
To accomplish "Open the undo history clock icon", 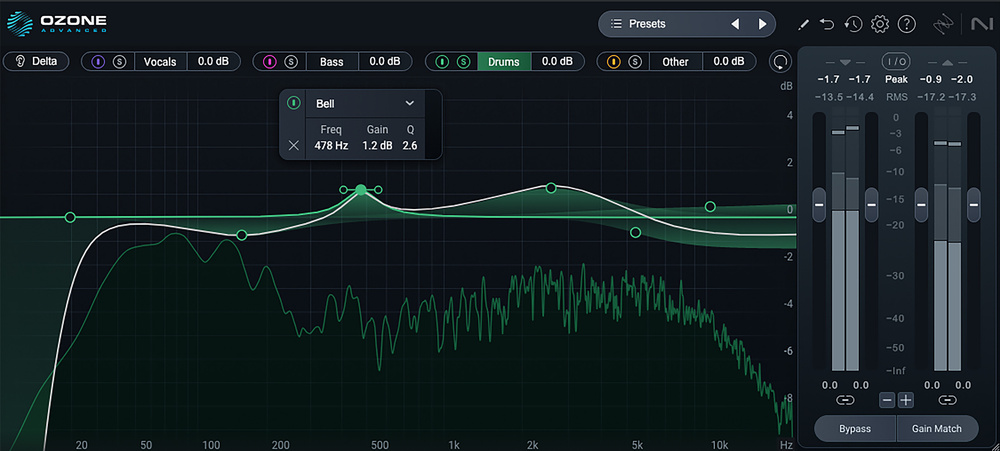I will click(x=853, y=23).
